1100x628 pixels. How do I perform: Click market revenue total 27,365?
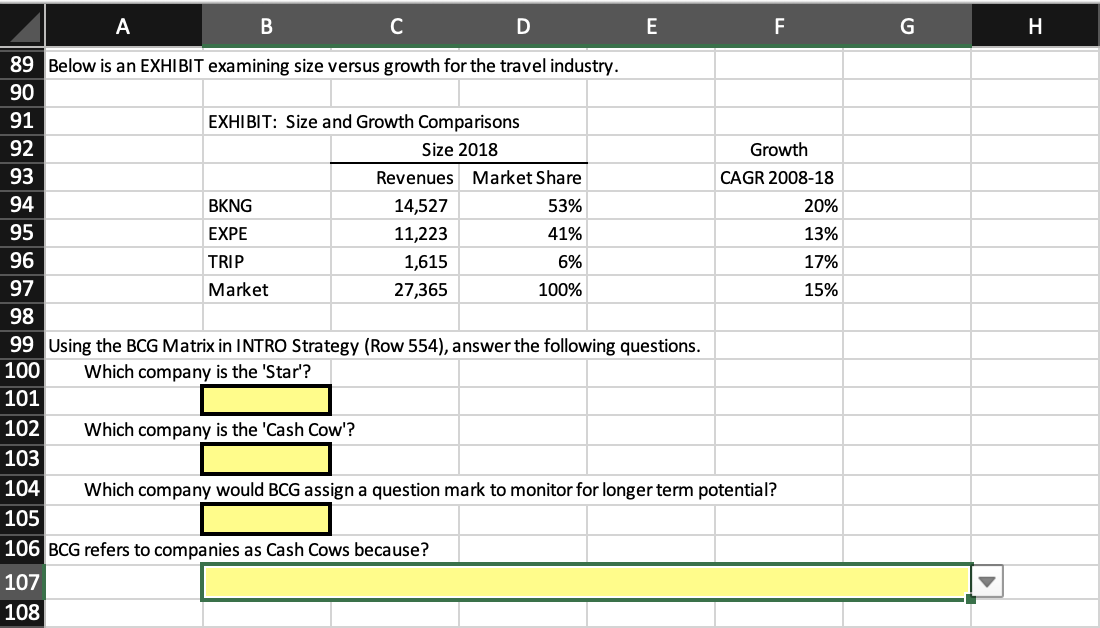click(395, 290)
